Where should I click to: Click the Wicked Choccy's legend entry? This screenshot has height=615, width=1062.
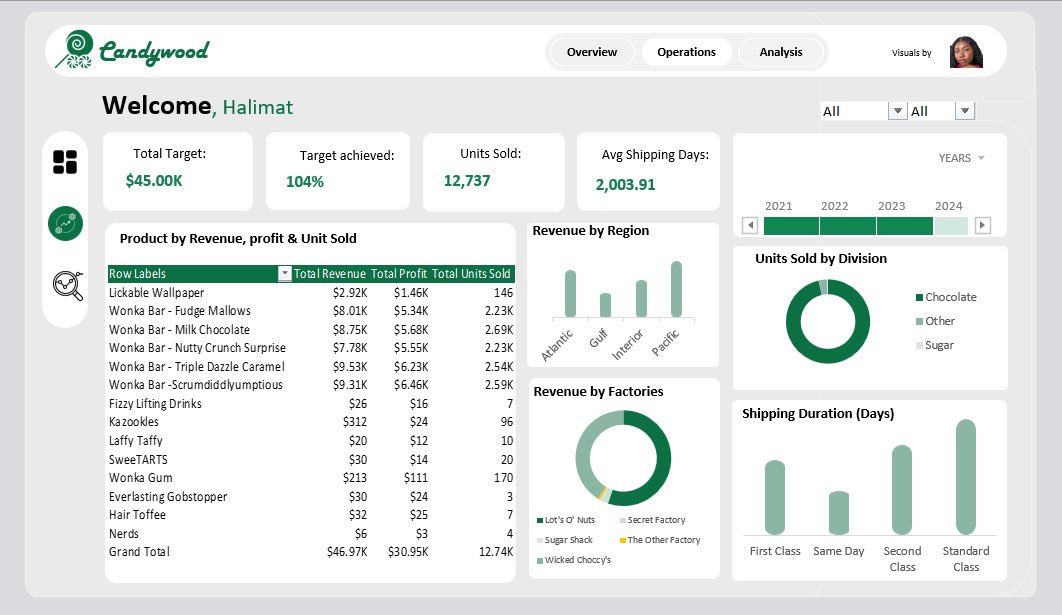pyautogui.click(x=574, y=560)
